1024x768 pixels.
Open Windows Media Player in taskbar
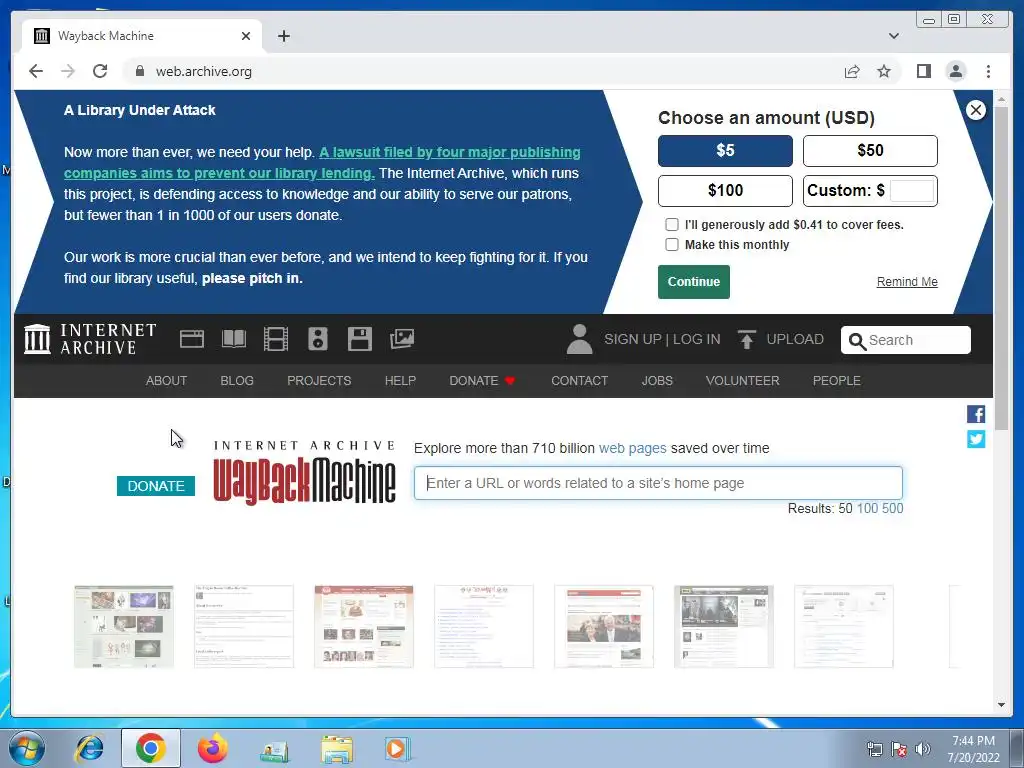click(396, 748)
